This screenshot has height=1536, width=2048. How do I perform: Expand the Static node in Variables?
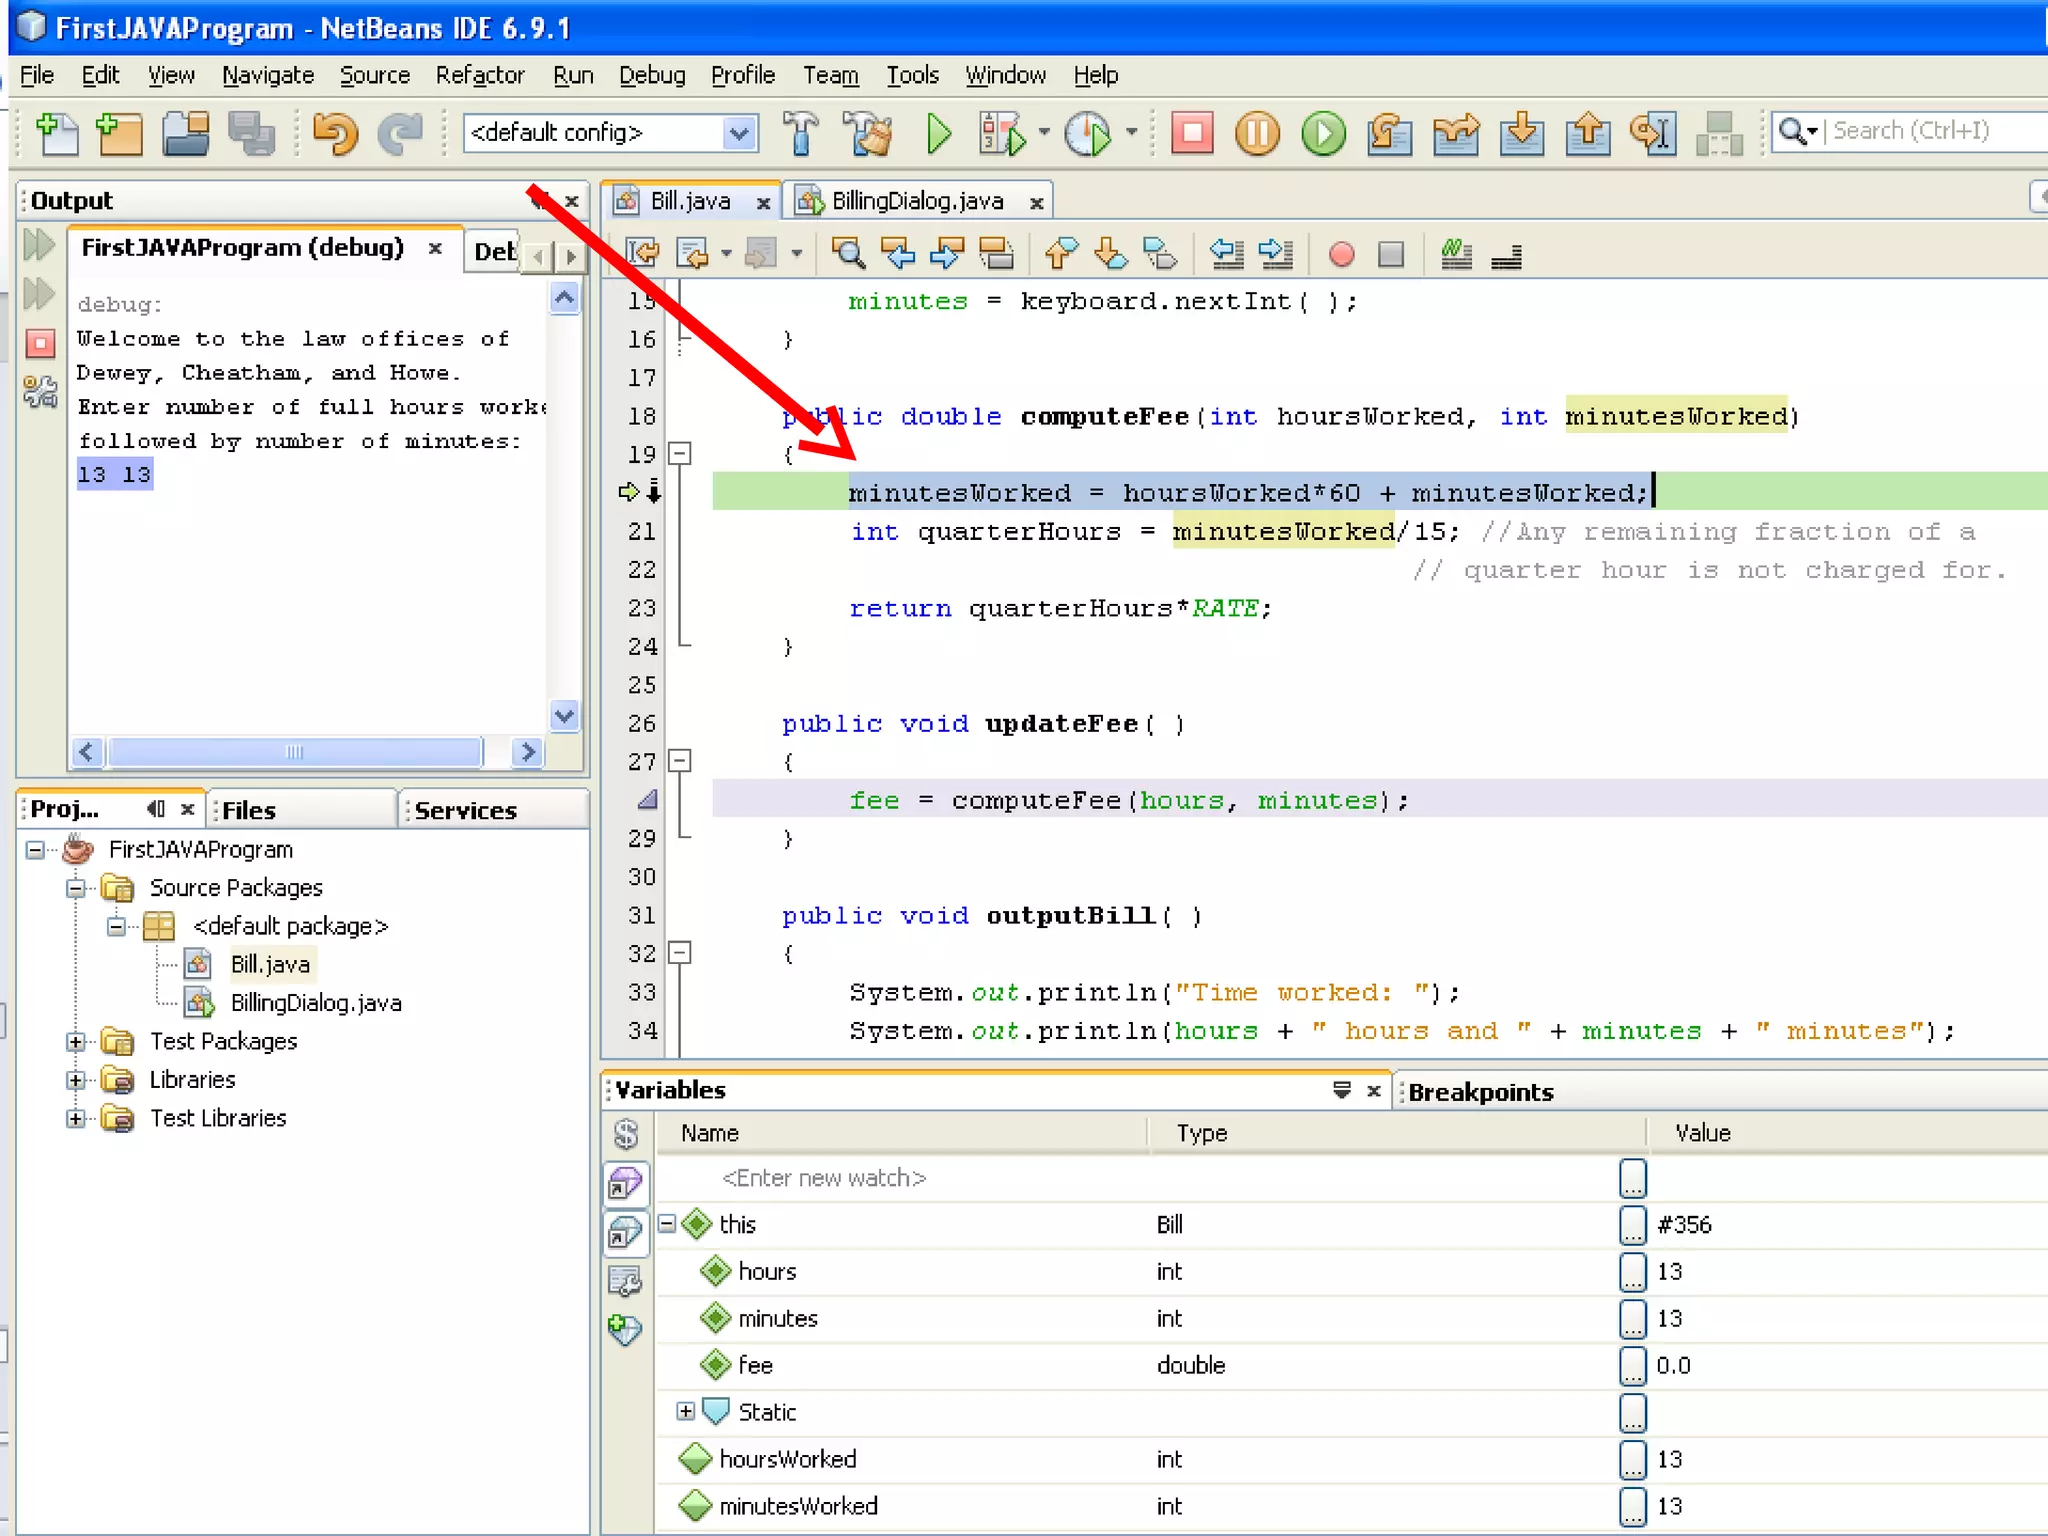(685, 1412)
